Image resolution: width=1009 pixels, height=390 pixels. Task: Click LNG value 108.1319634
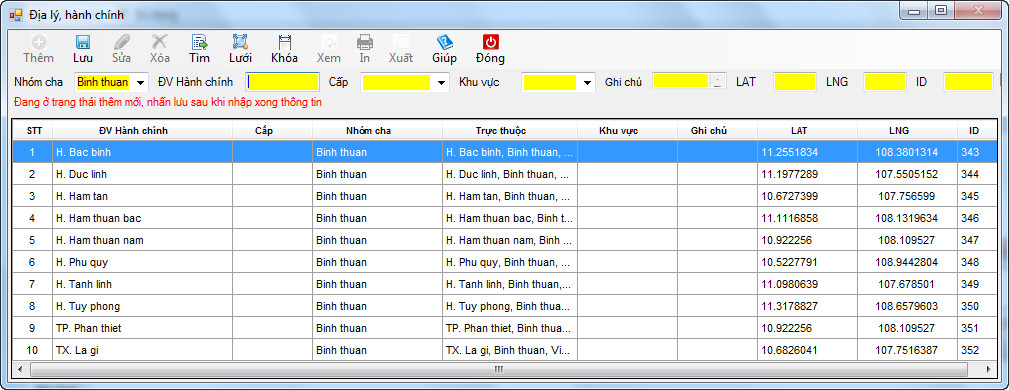pyautogui.click(x=907, y=218)
